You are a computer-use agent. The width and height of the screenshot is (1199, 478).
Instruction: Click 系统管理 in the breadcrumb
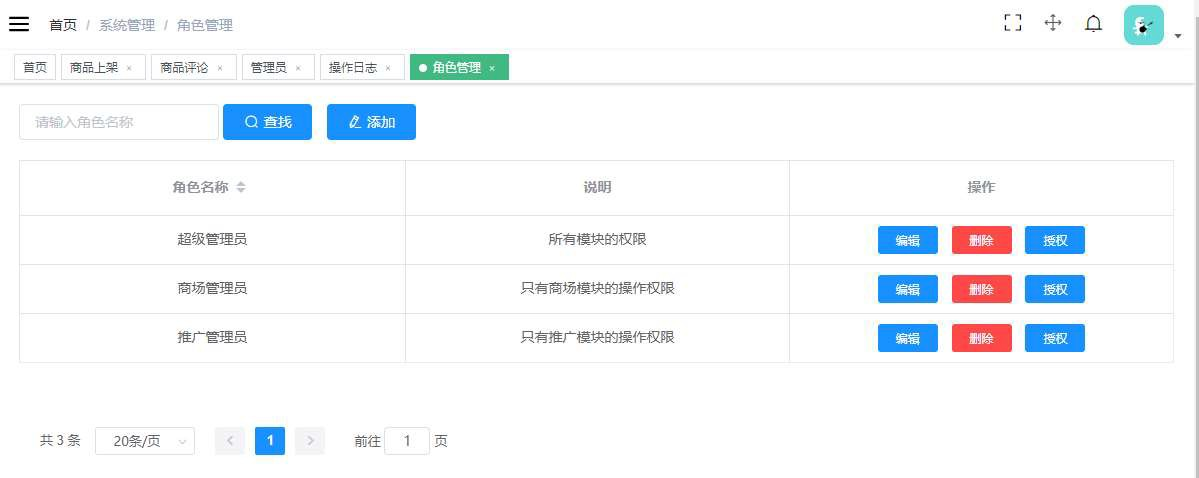127,25
